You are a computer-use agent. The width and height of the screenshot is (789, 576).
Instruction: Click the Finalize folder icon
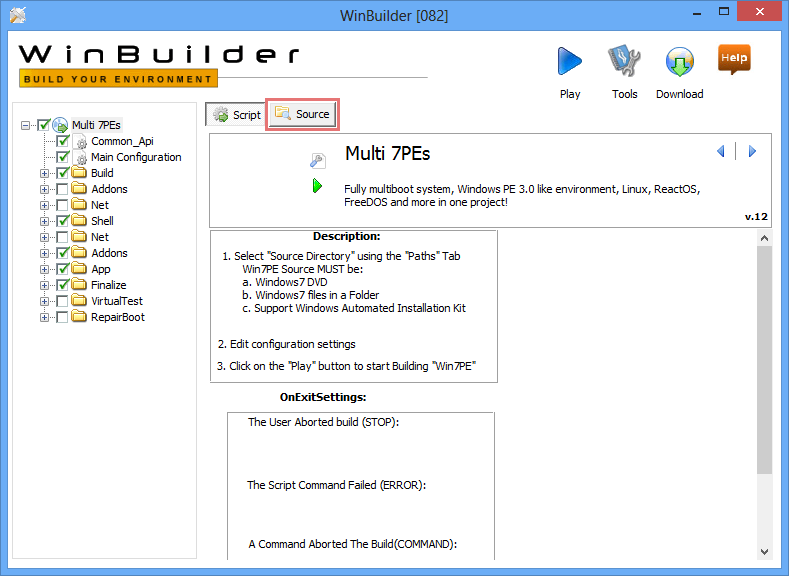coord(79,285)
